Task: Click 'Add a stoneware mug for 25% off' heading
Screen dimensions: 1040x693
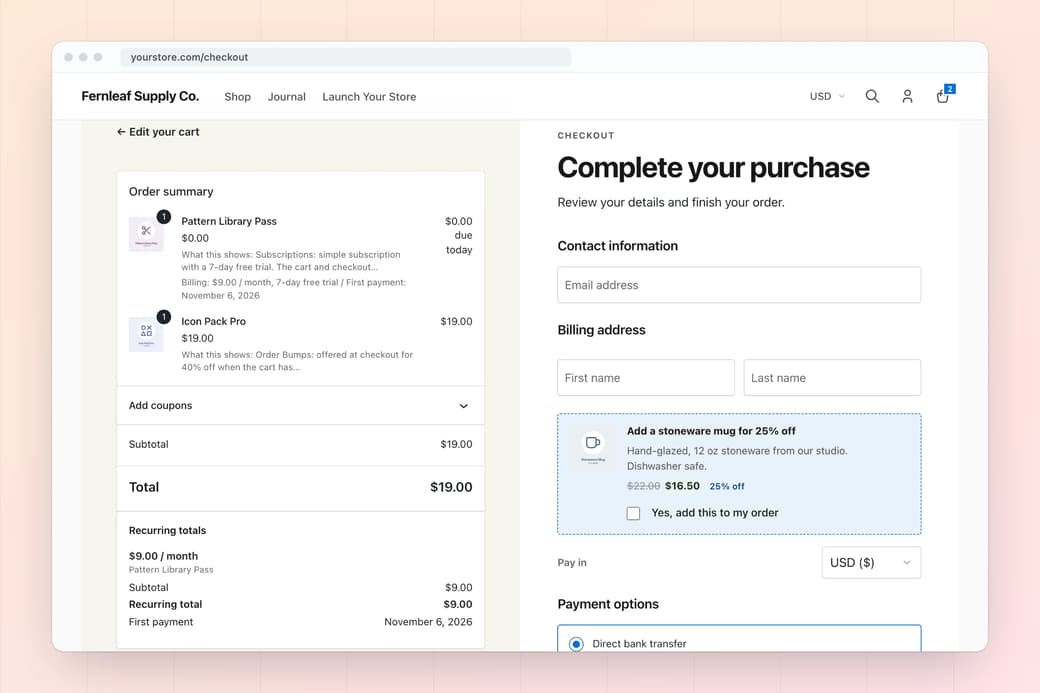Action: (x=711, y=431)
